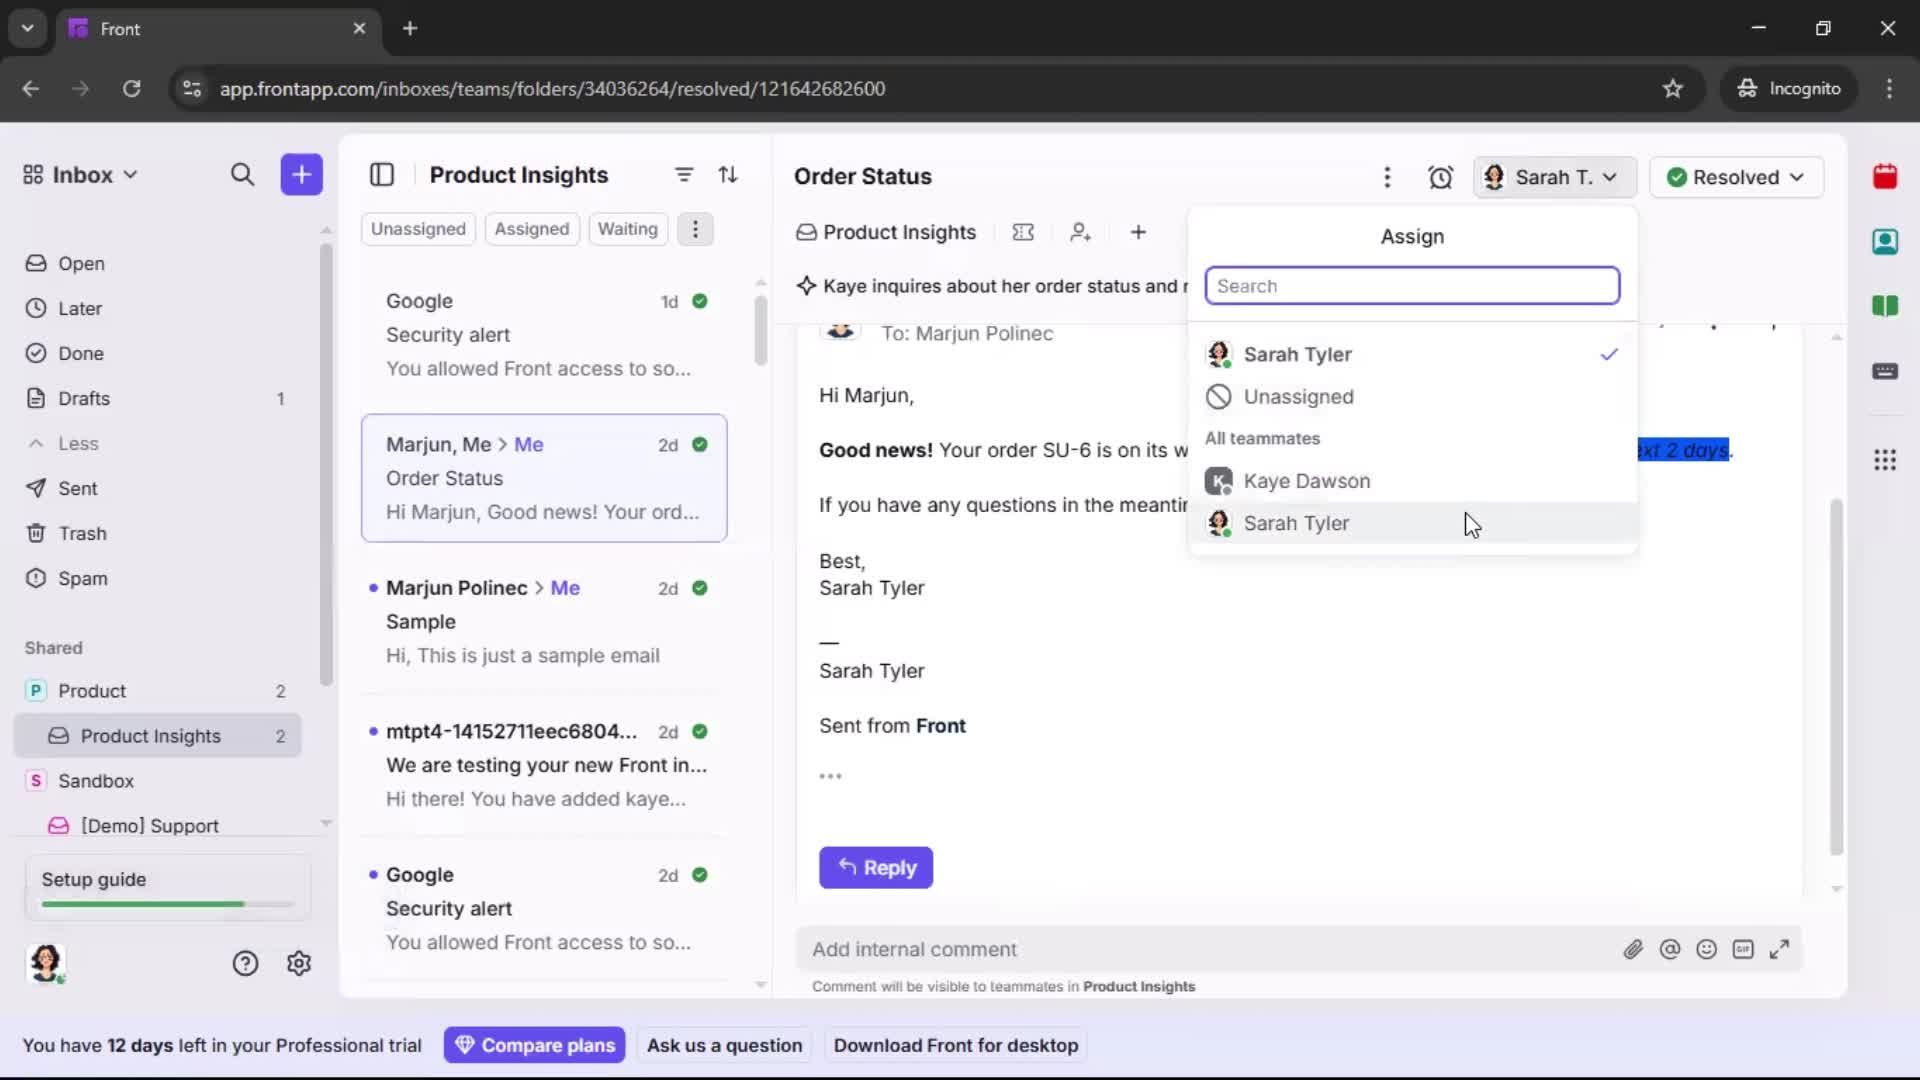Compose a new message with the plus button
The image size is (1920, 1080).
coord(301,174)
